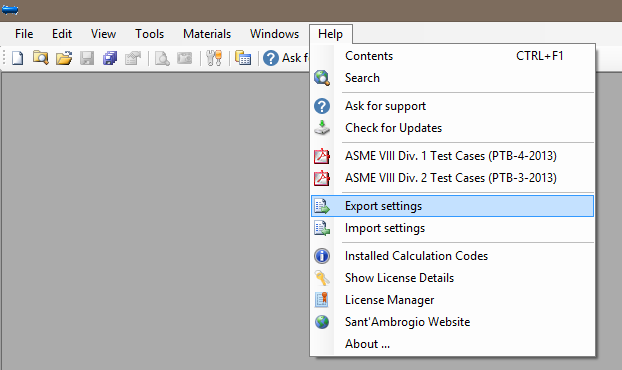Viewport: 622px width, 370px height.
Task: Open the Materials menu
Action: pyautogui.click(x=207, y=34)
